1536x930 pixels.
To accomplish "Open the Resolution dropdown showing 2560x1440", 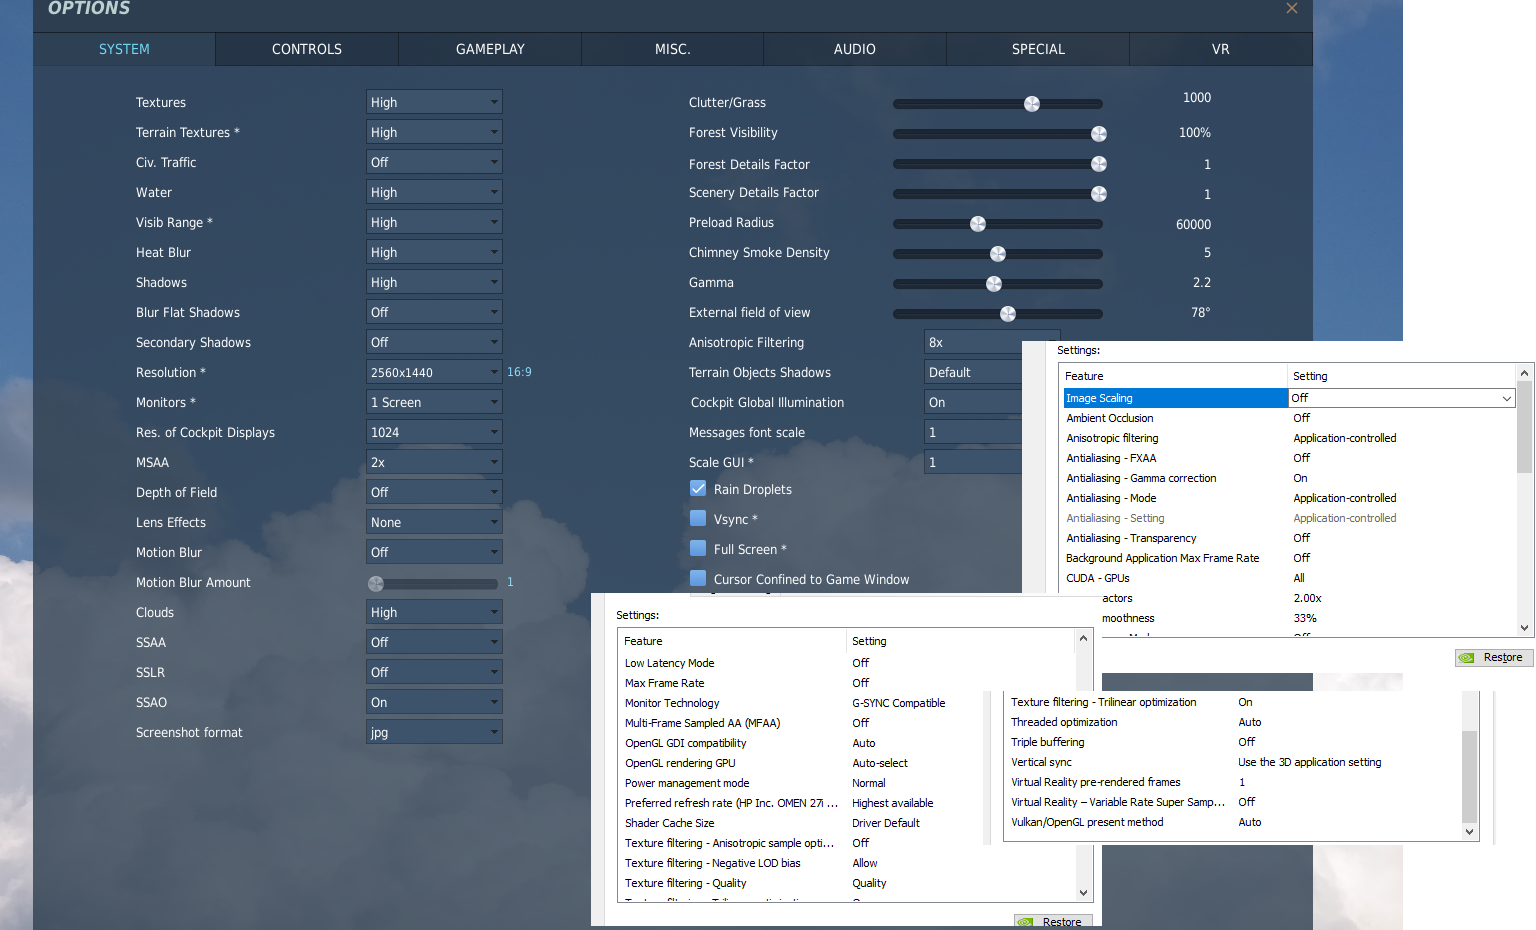I will coord(434,372).
